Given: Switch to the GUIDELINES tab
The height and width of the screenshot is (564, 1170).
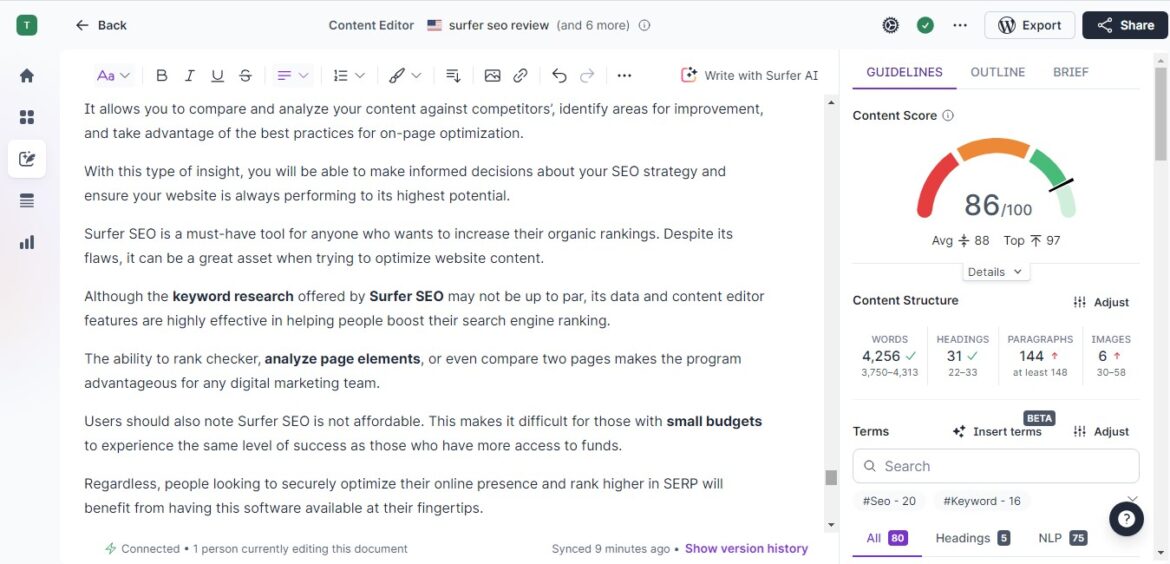Looking at the screenshot, I should [x=904, y=72].
